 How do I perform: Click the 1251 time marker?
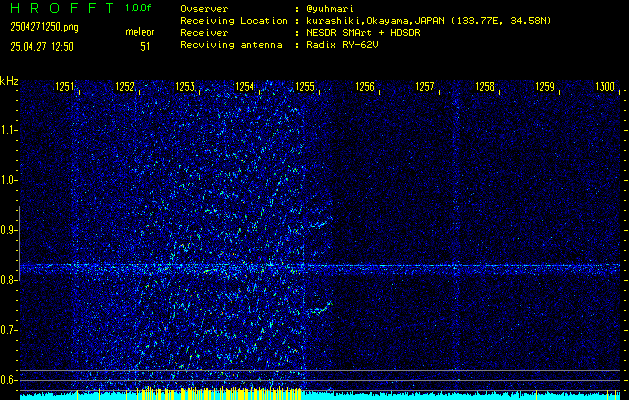point(65,87)
